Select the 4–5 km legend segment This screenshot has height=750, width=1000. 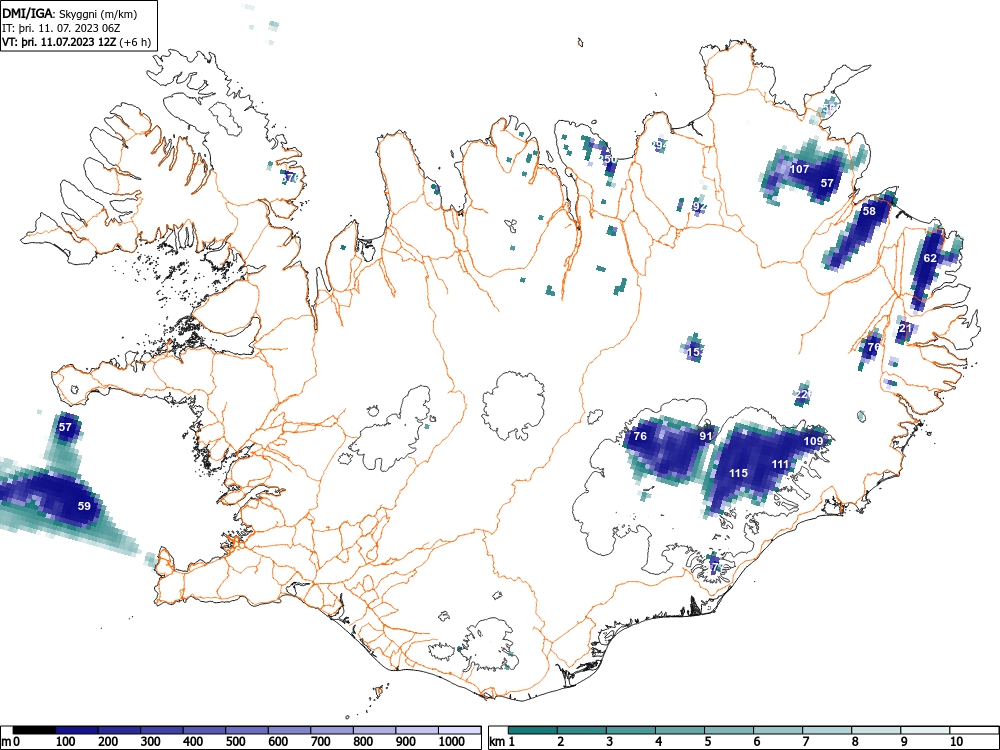[x=680, y=730]
